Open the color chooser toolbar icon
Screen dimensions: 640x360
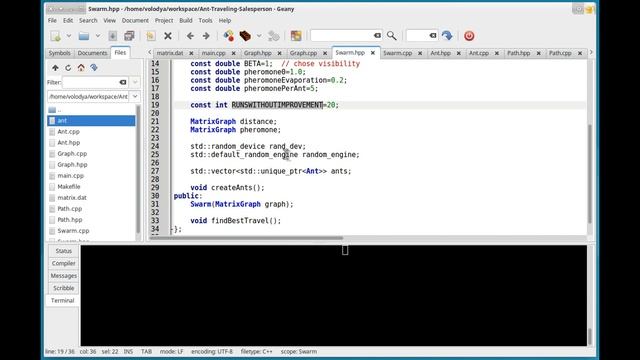296,36
